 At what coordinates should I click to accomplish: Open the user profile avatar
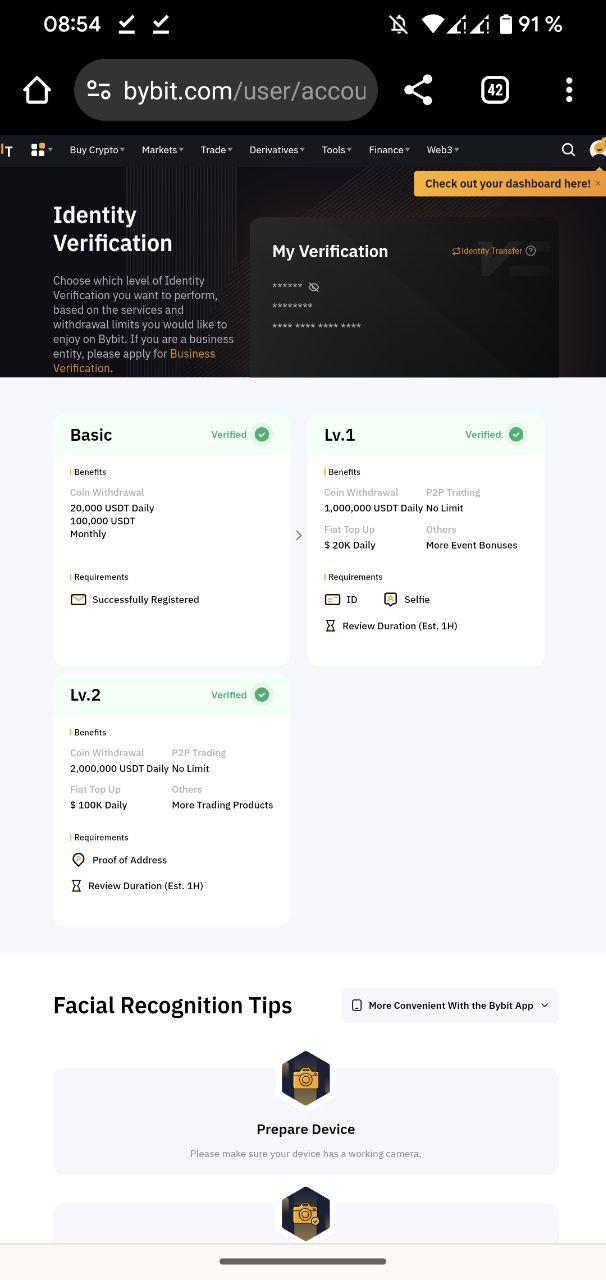(x=598, y=149)
